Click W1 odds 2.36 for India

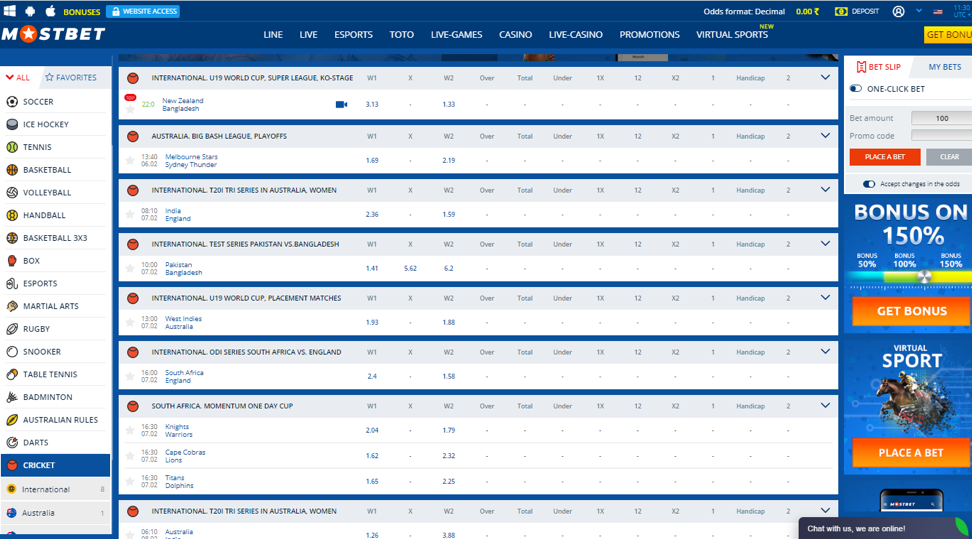pyautogui.click(x=372, y=214)
